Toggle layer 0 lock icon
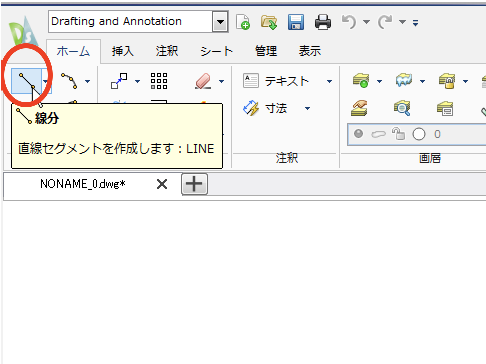This screenshot has height=364, width=486. [x=398, y=134]
